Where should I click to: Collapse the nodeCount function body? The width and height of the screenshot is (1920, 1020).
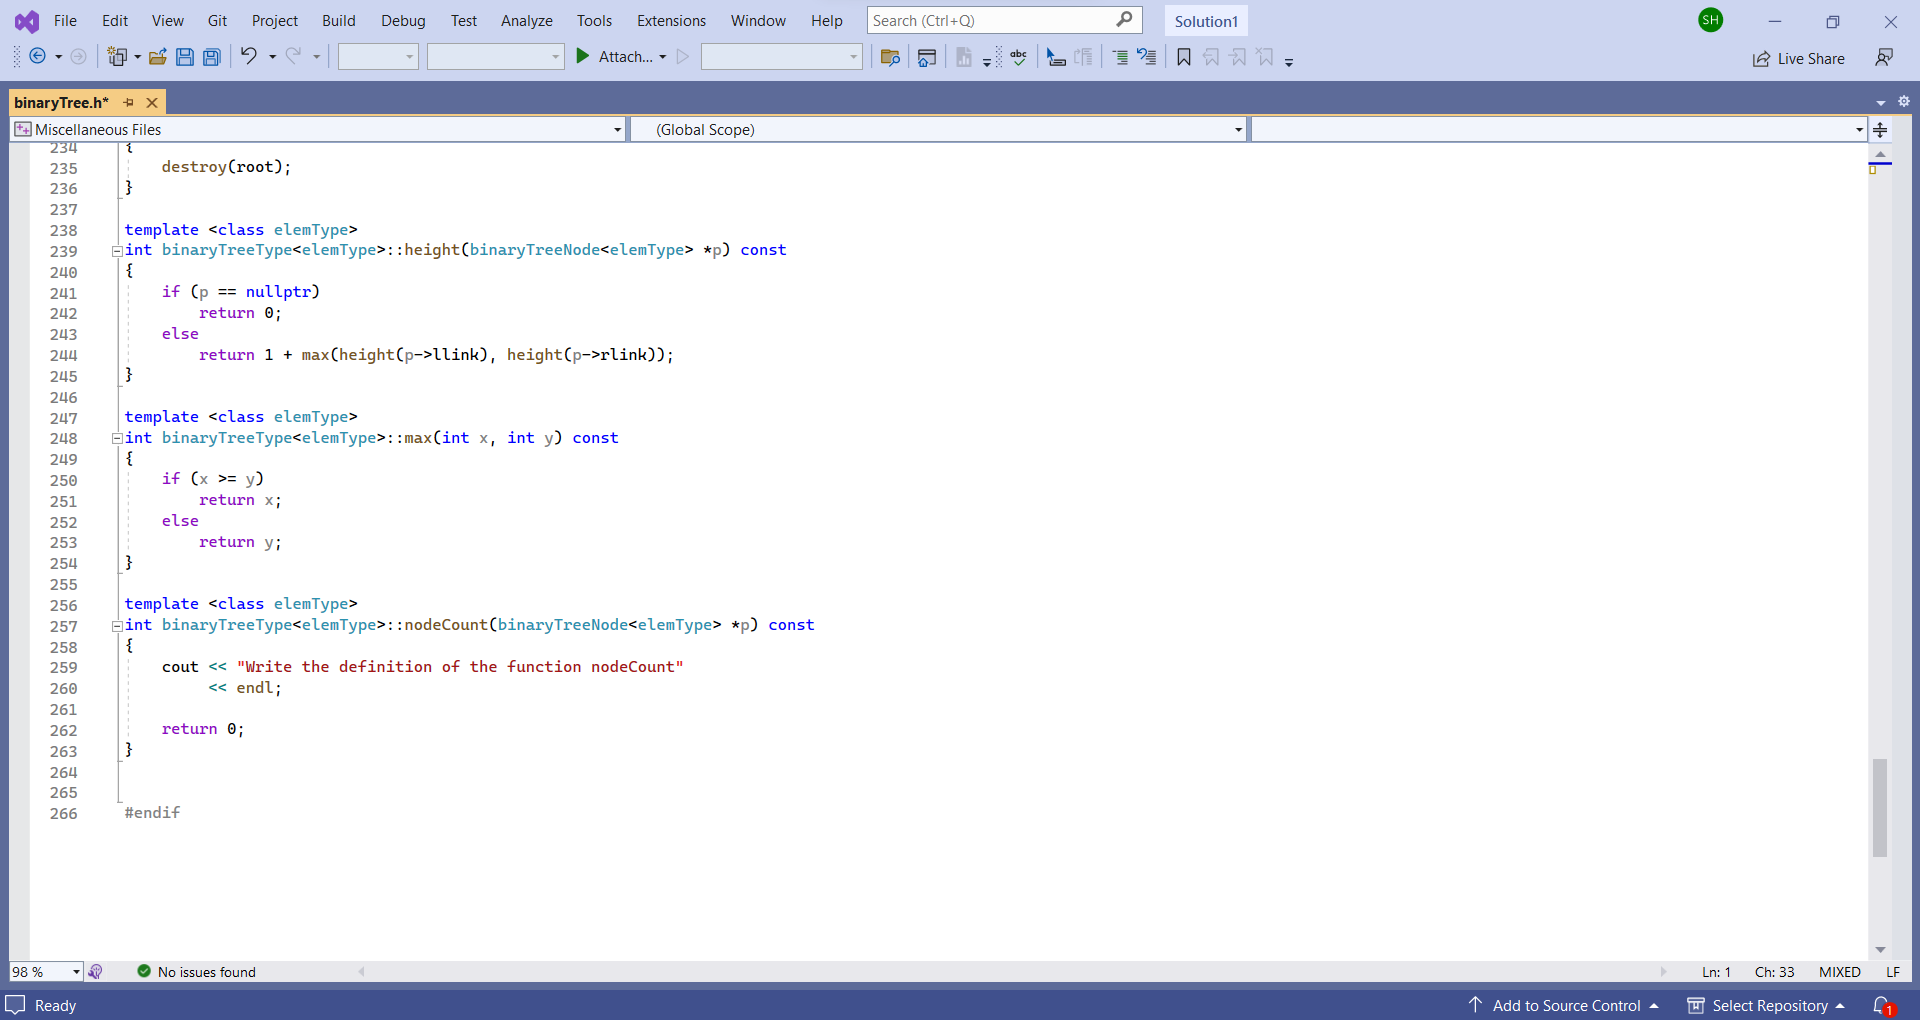(x=116, y=626)
